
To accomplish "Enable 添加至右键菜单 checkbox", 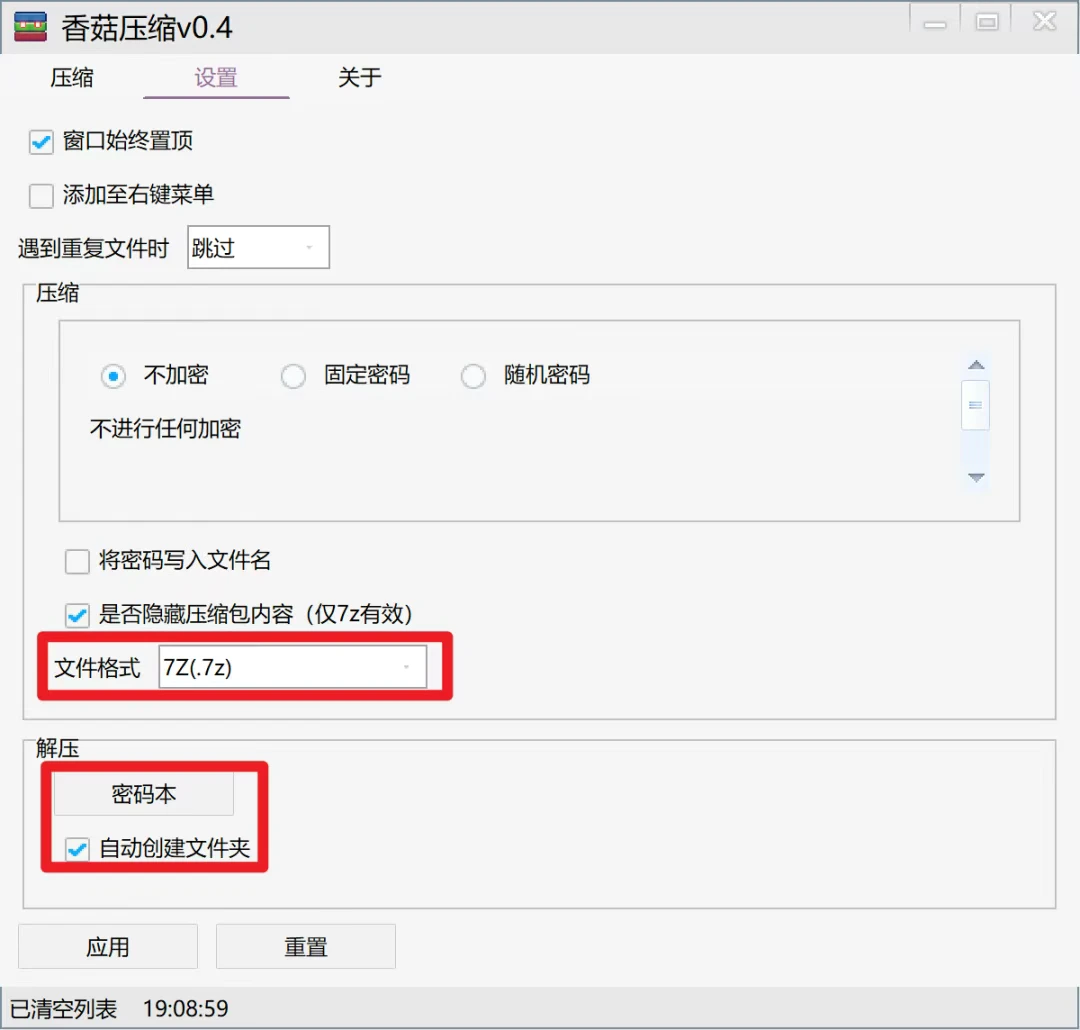I will tap(41, 196).
